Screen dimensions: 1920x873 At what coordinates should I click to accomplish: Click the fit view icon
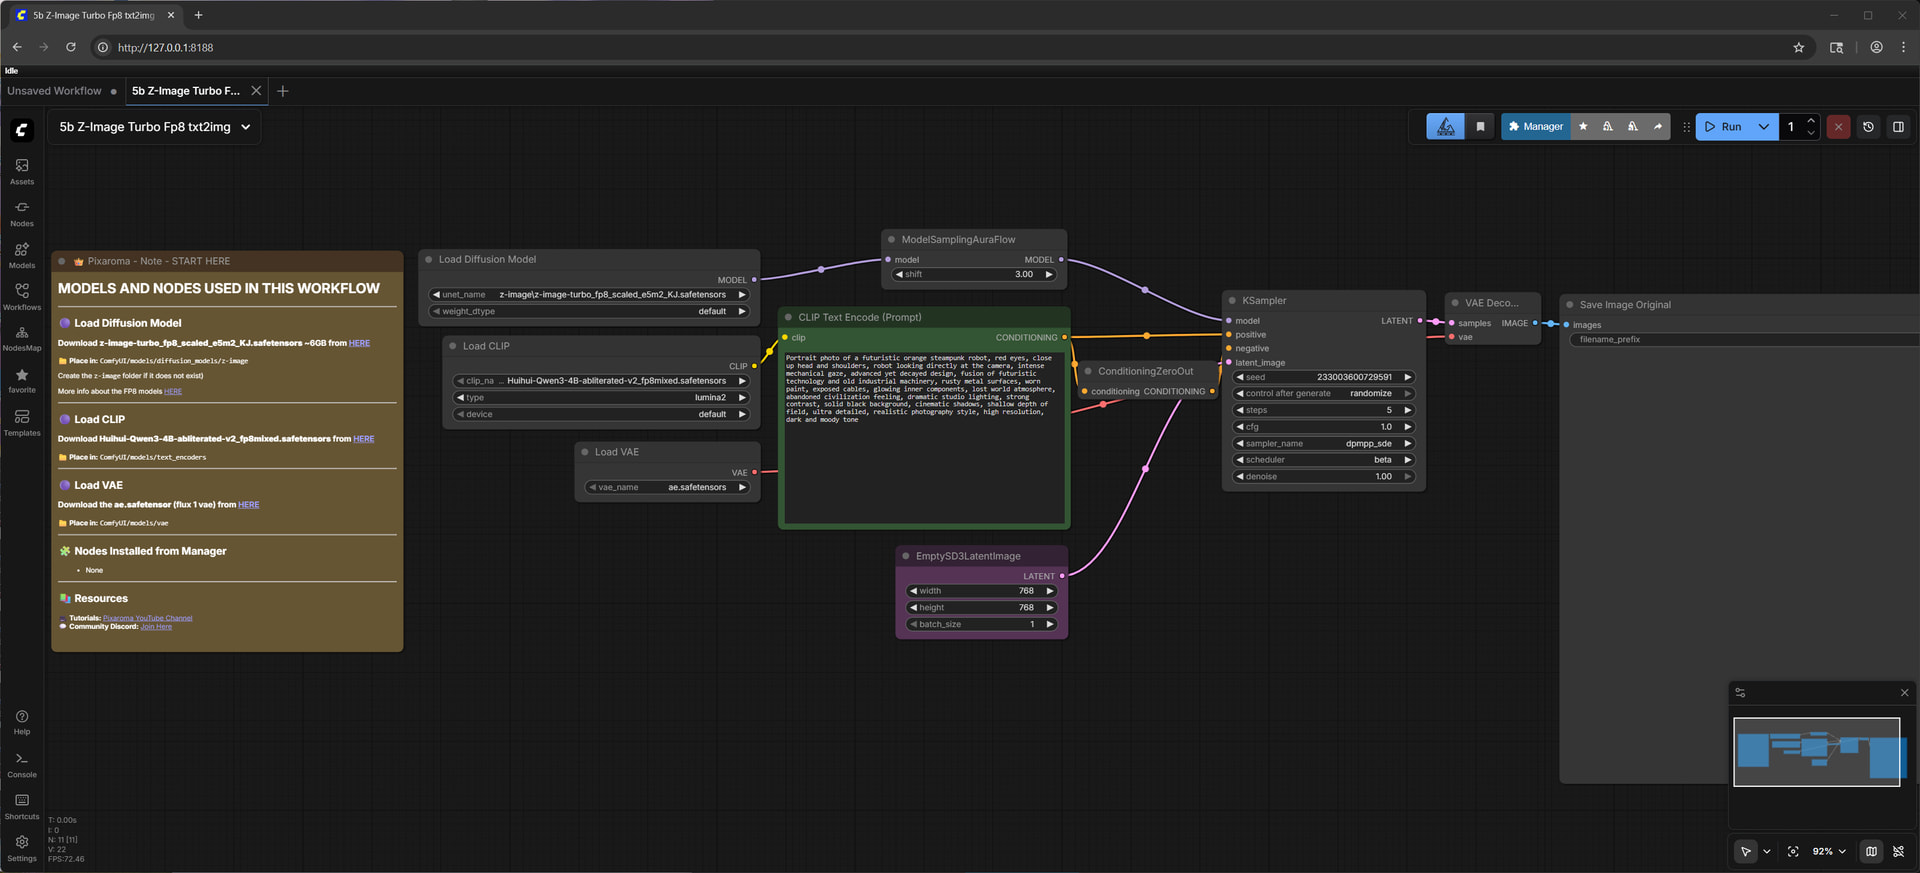[1793, 852]
